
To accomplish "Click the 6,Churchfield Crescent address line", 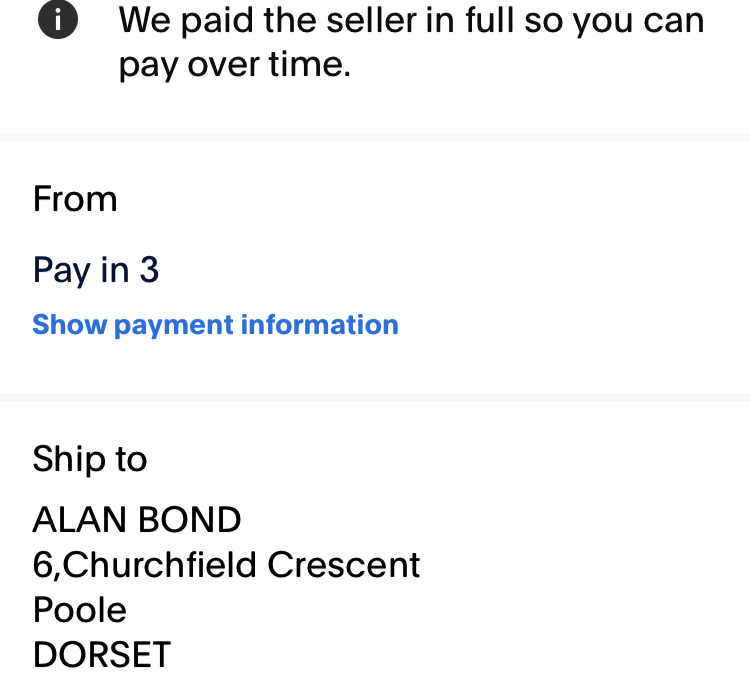I will pyautogui.click(x=226, y=565).
